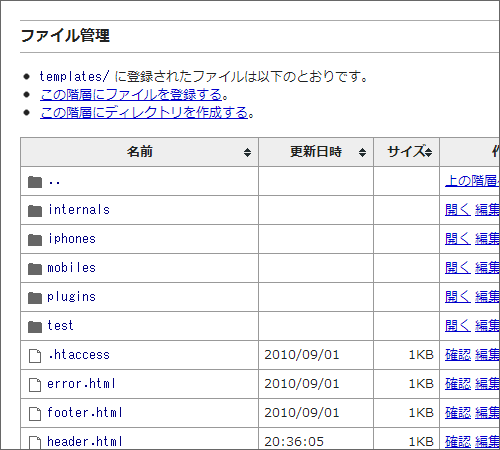The image size is (500, 450).
Task: Click 編集 link for header.html file
Action: click(x=487, y=442)
